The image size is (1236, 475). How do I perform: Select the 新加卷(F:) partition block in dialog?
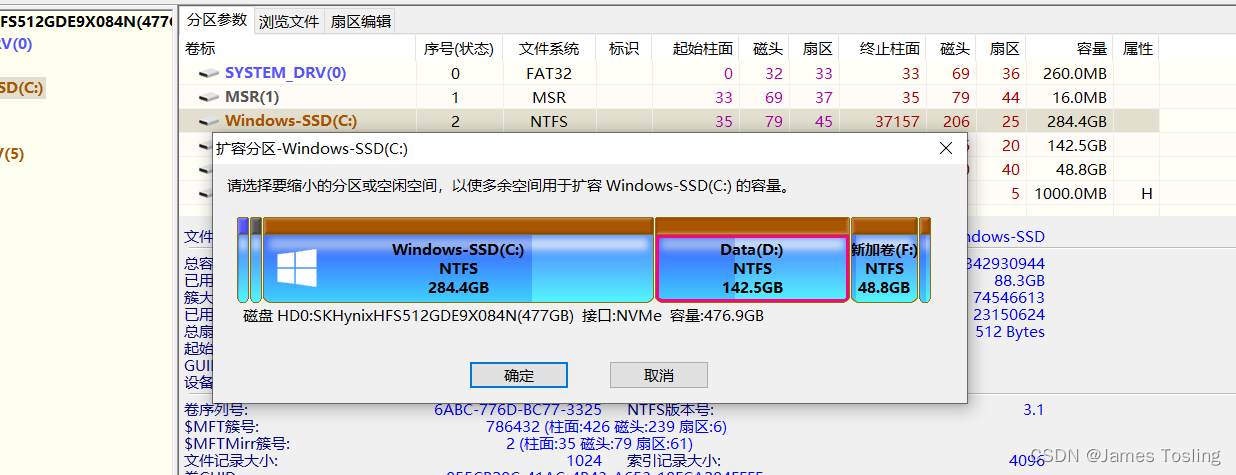pos(884,259)
